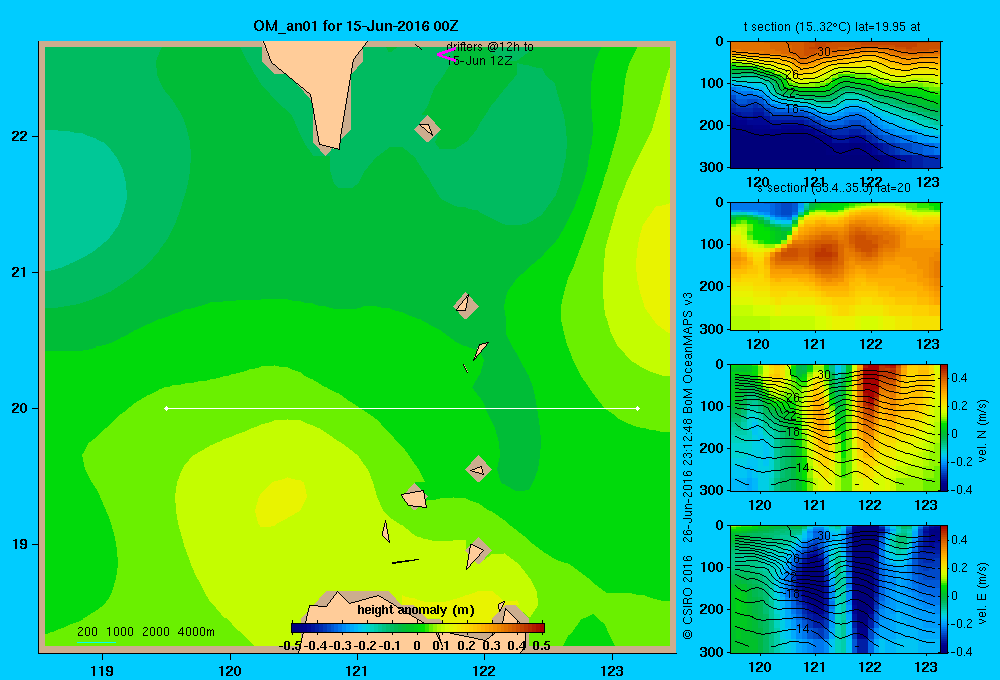The image size is (1000, 680).
Task: Click the yellow high-anomaly patch near 19.3N, 120.4E
Action: (281, 503)
